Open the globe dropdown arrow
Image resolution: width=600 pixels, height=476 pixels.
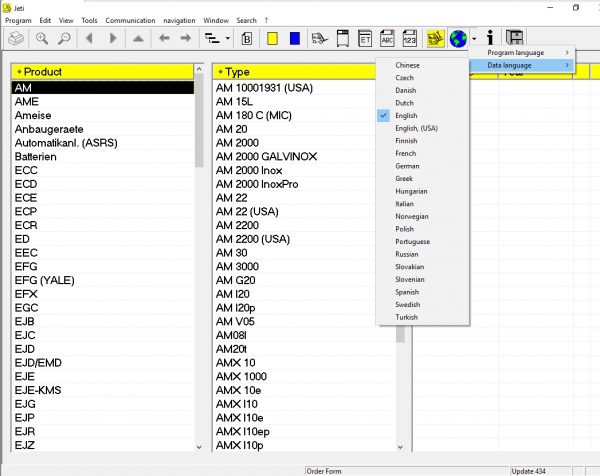coord(474,39)
